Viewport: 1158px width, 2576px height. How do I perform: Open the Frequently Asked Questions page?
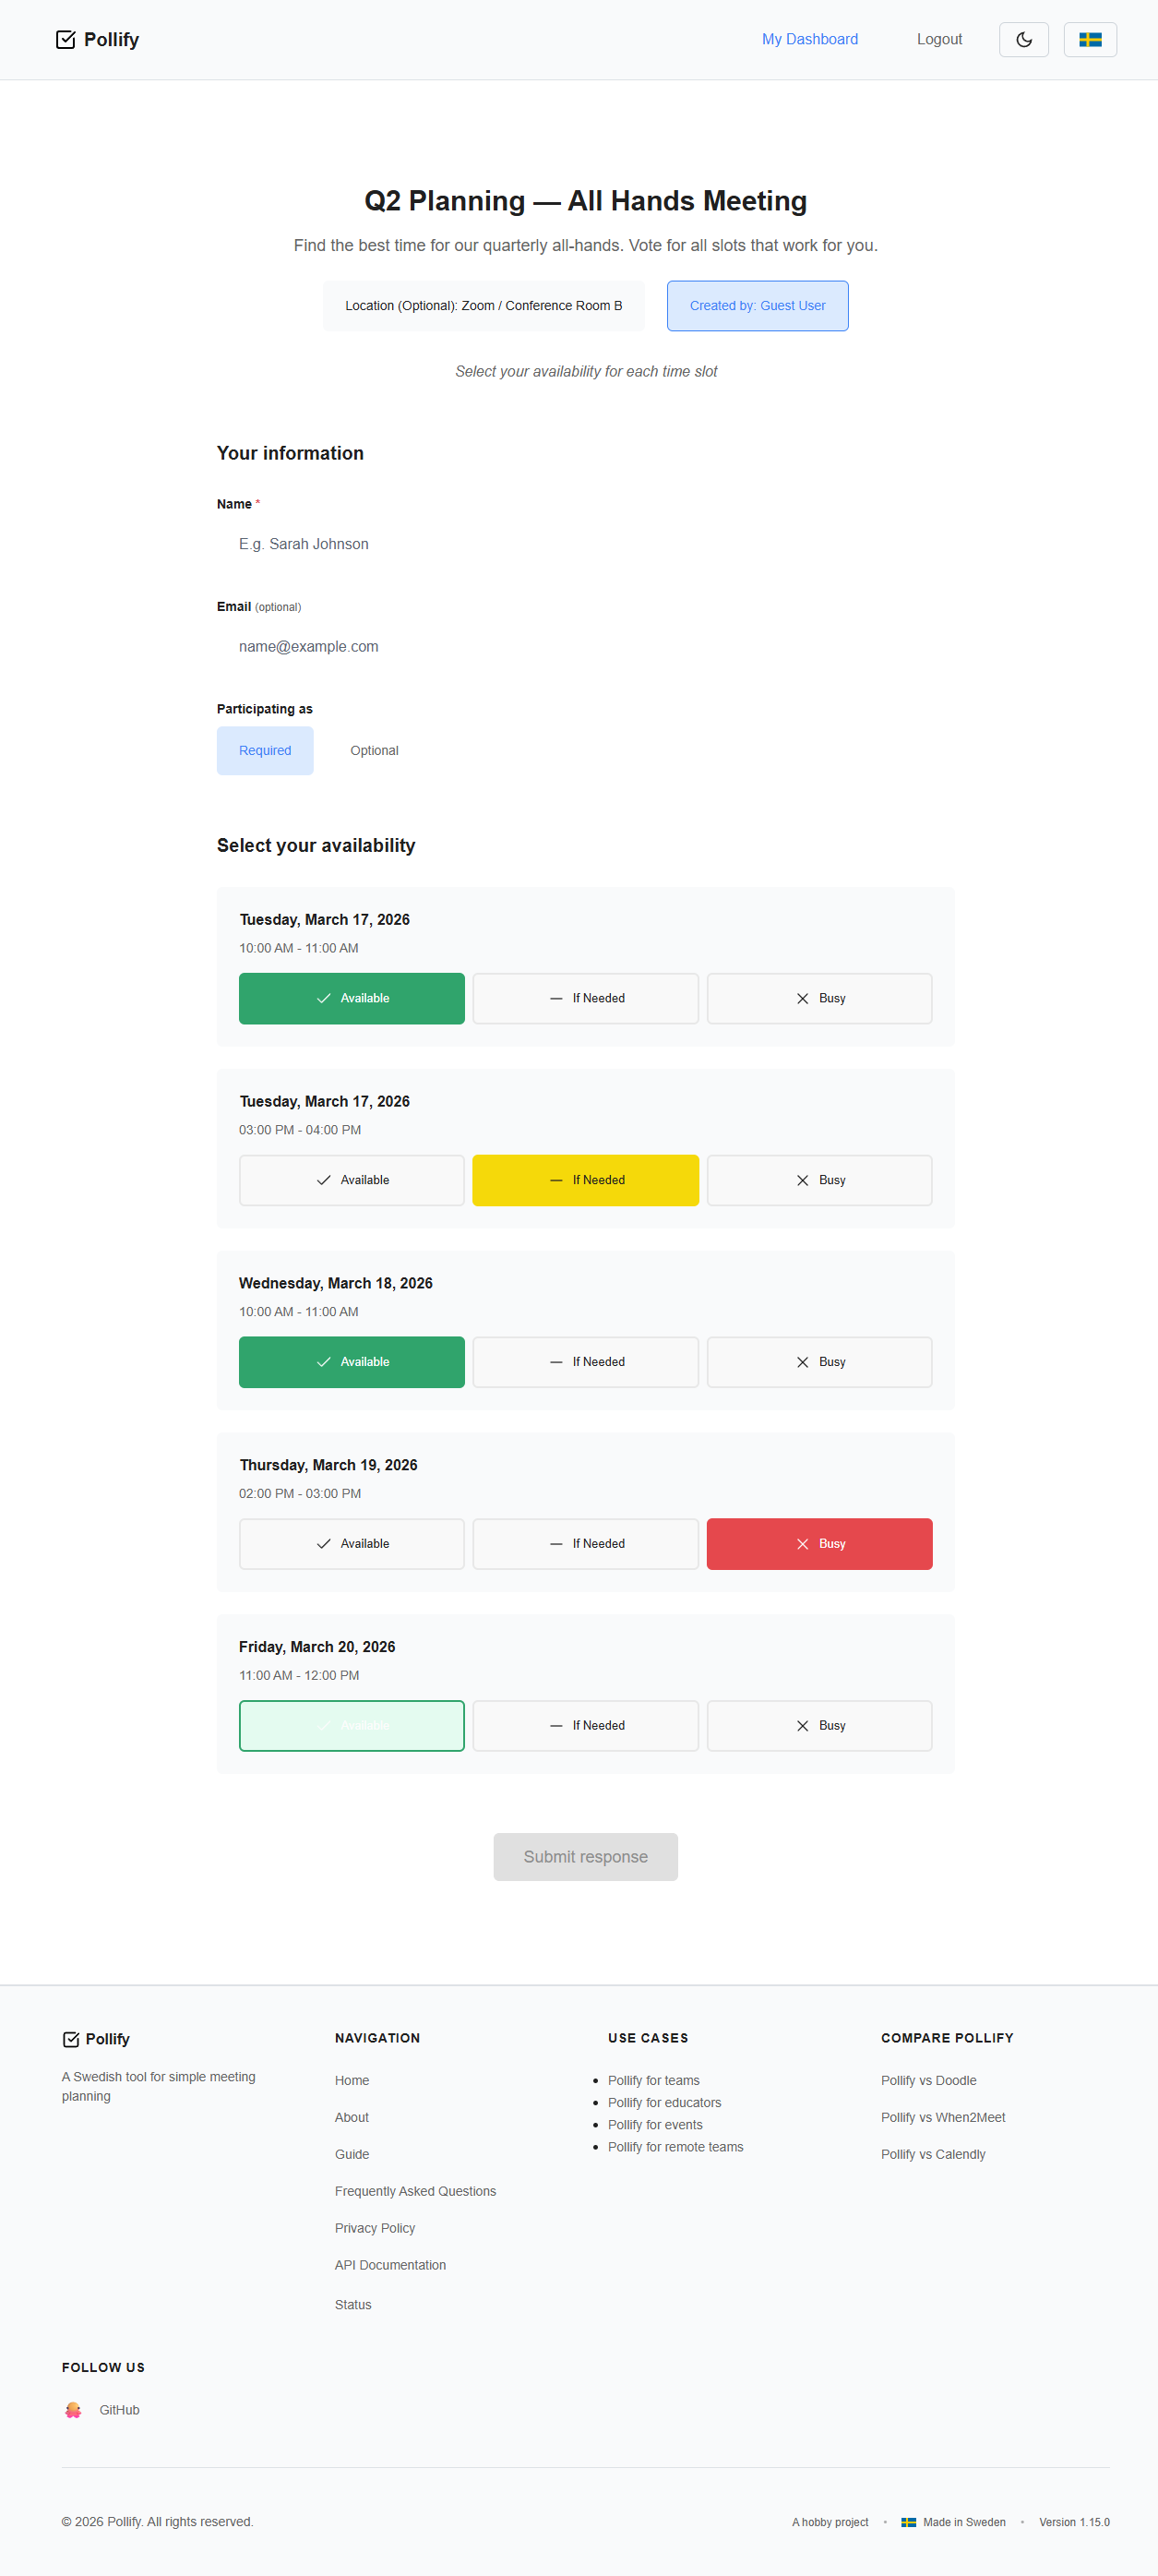(x=415, y=2190)
